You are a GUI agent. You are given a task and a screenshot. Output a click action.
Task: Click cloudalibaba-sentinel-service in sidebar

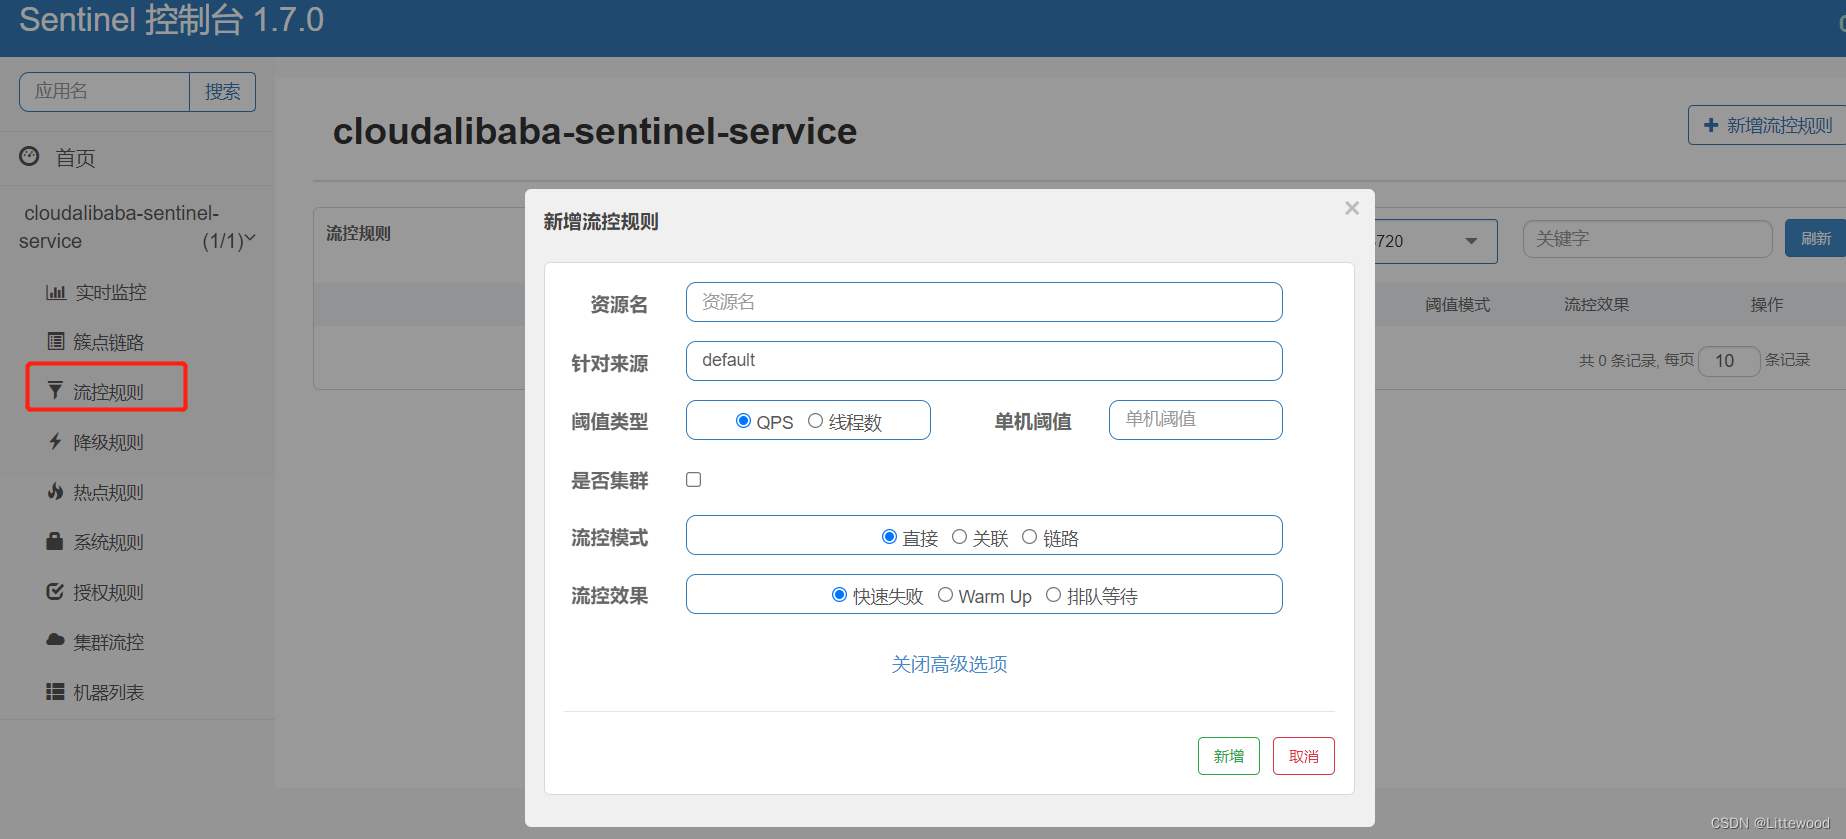tap(120, 227)
